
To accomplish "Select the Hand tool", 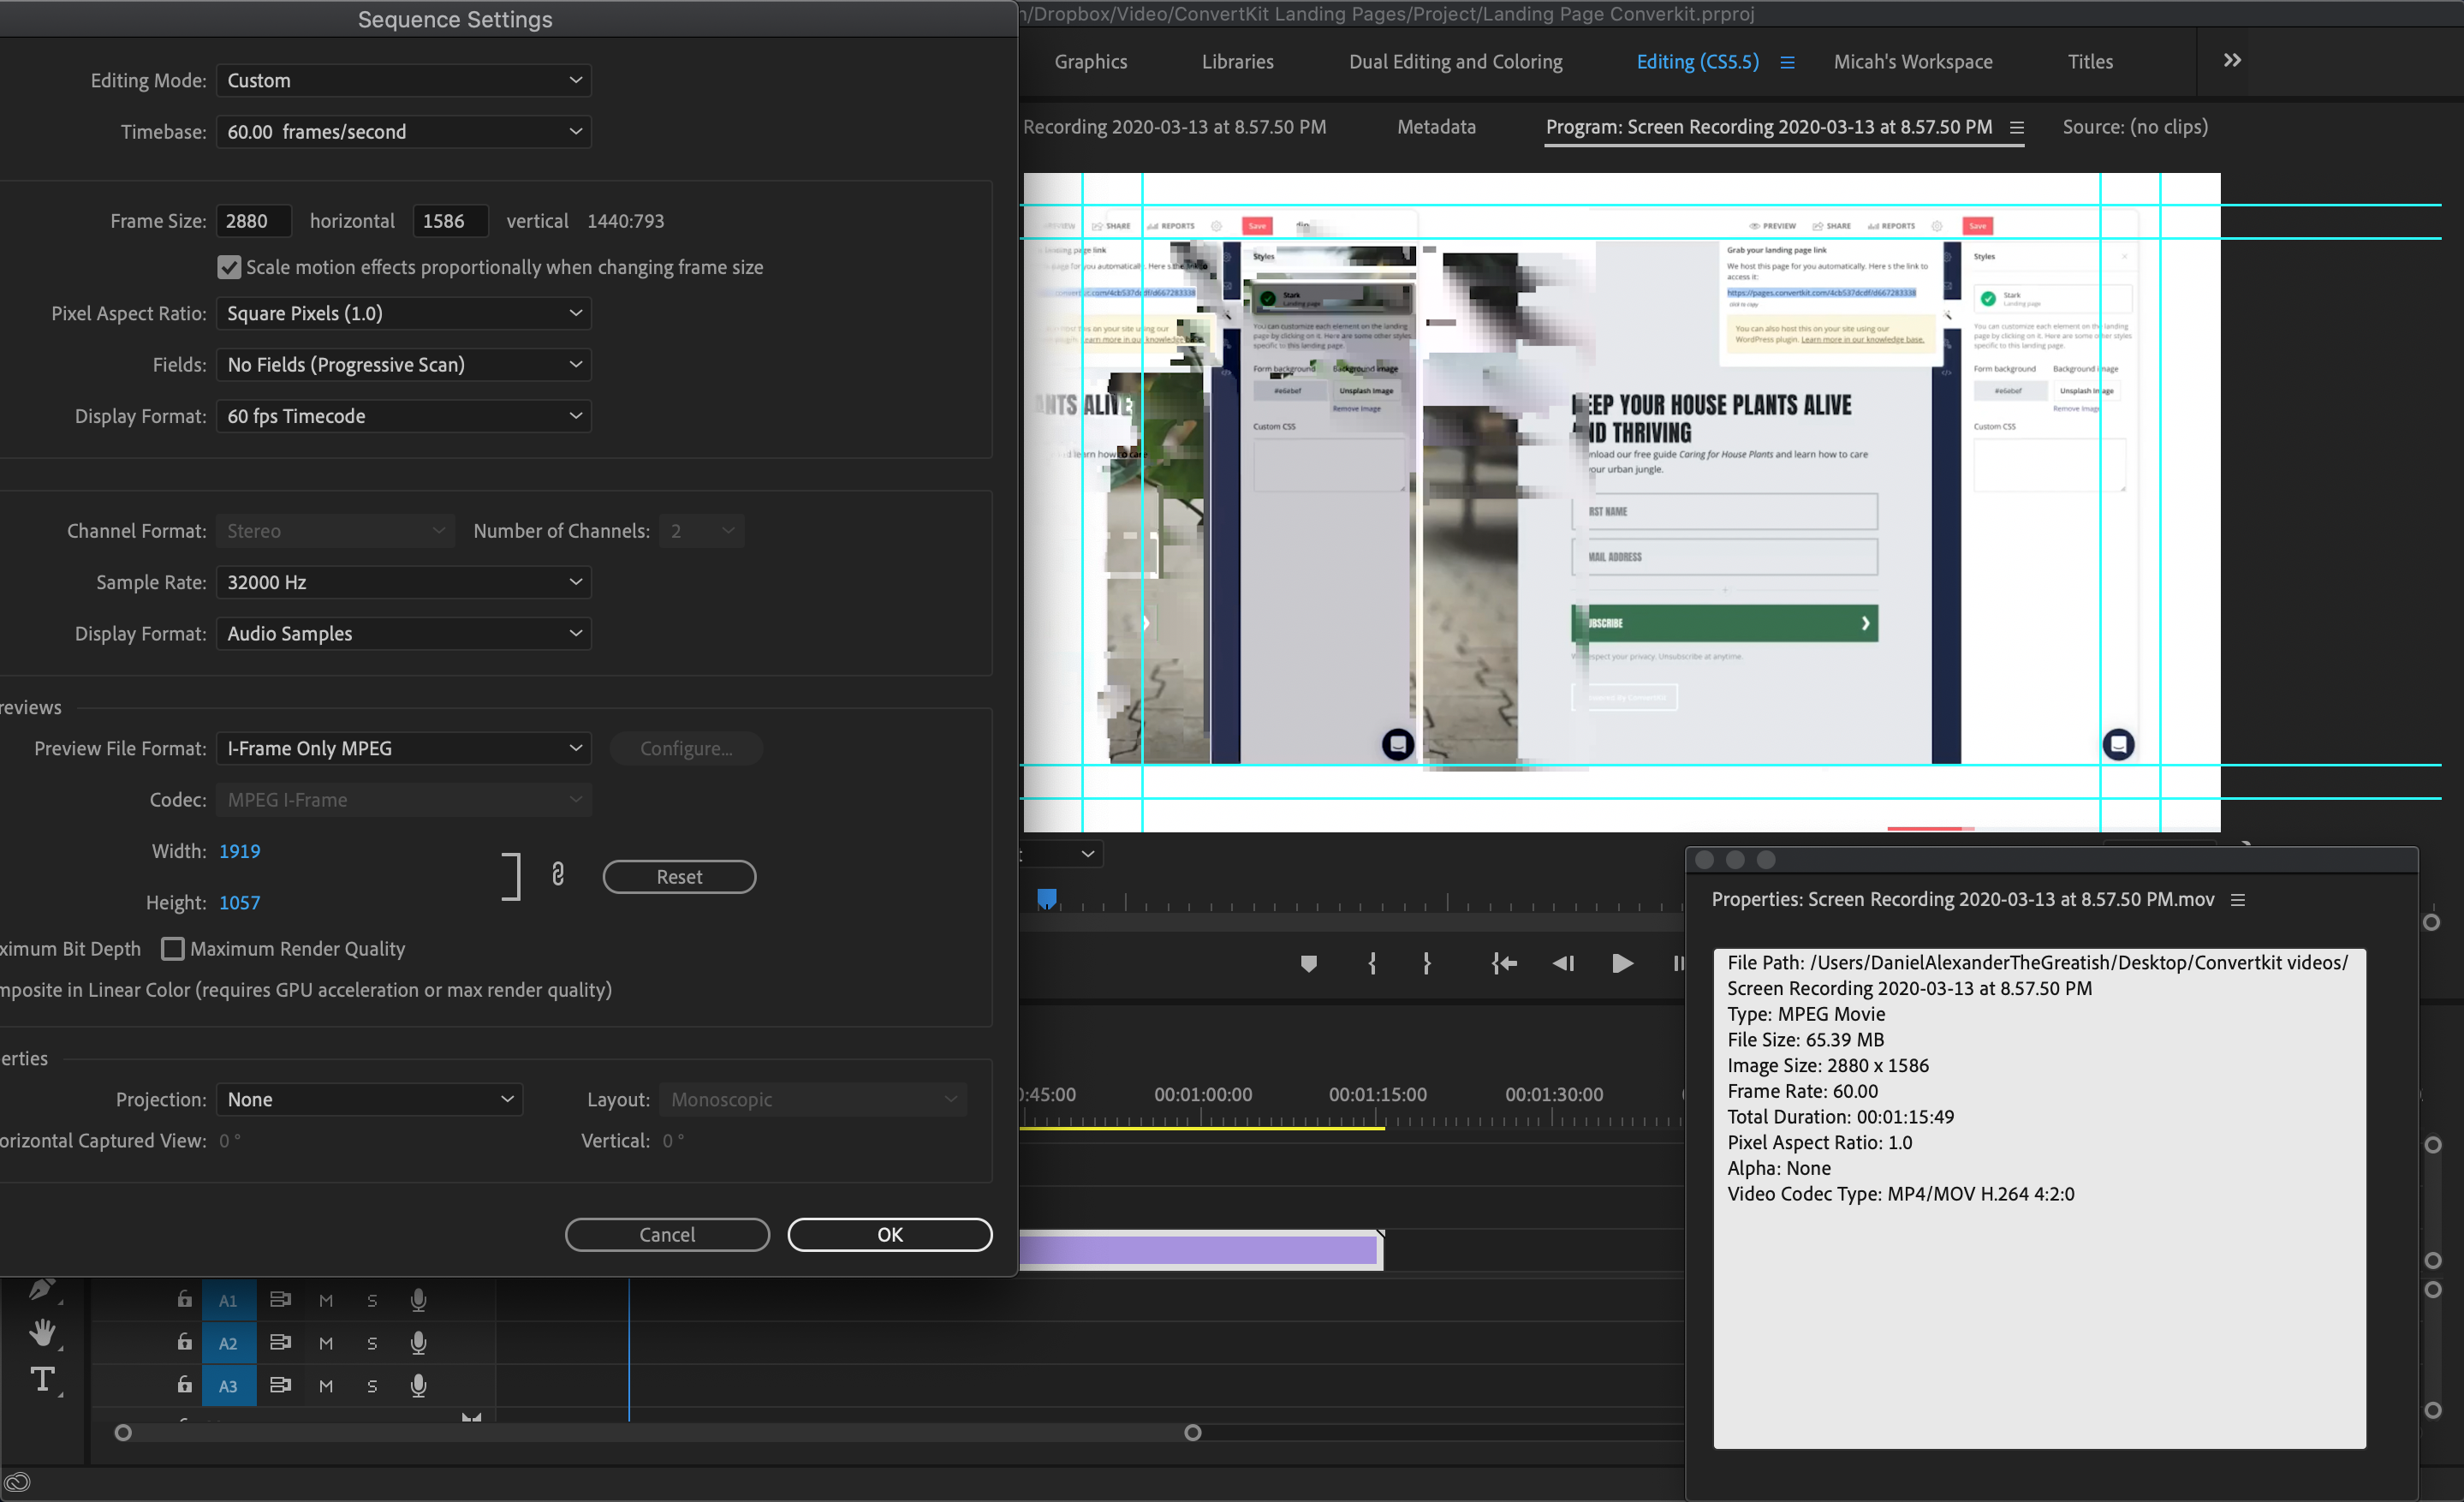I will pos(42,1332).
